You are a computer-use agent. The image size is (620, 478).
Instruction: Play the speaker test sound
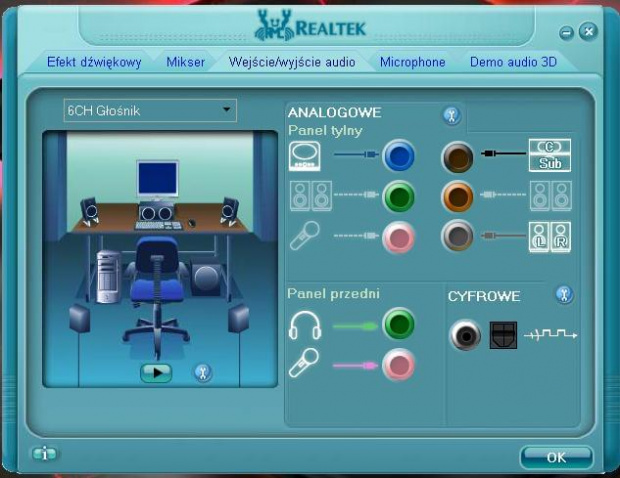click(156, 372)
